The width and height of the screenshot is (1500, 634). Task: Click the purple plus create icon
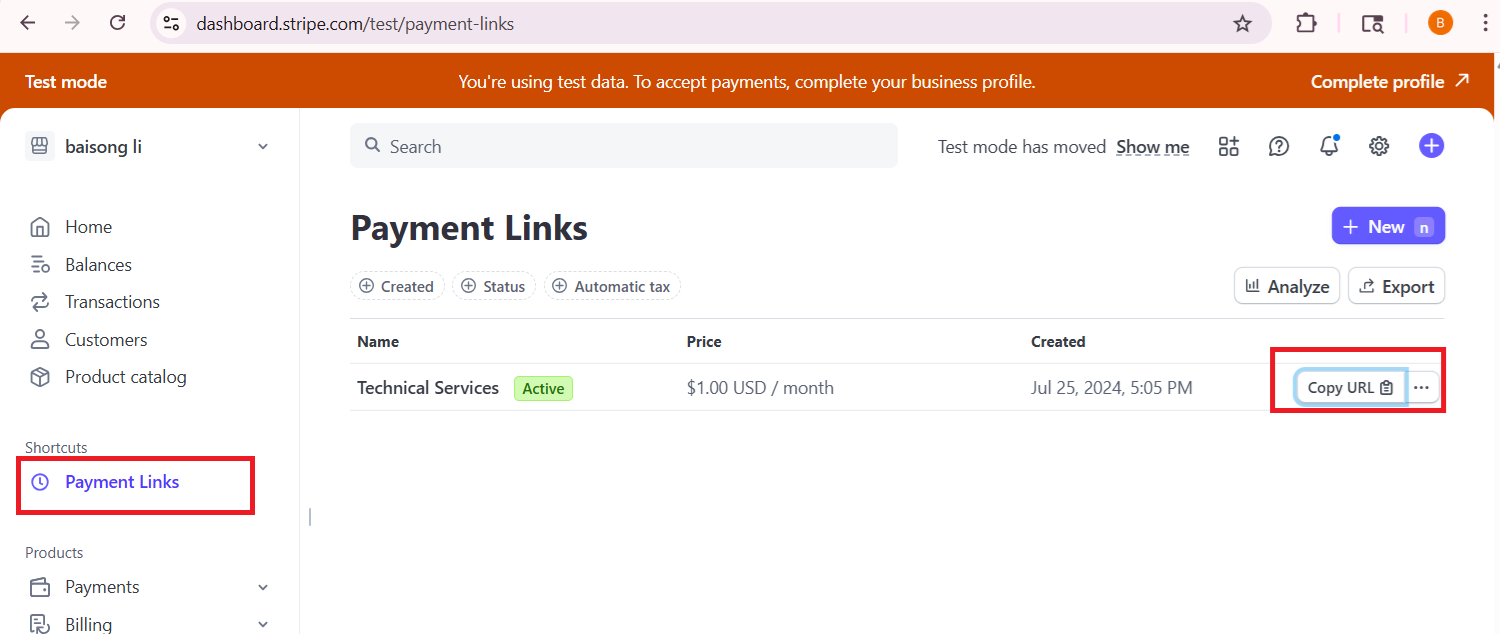(x=1431, y=146)
